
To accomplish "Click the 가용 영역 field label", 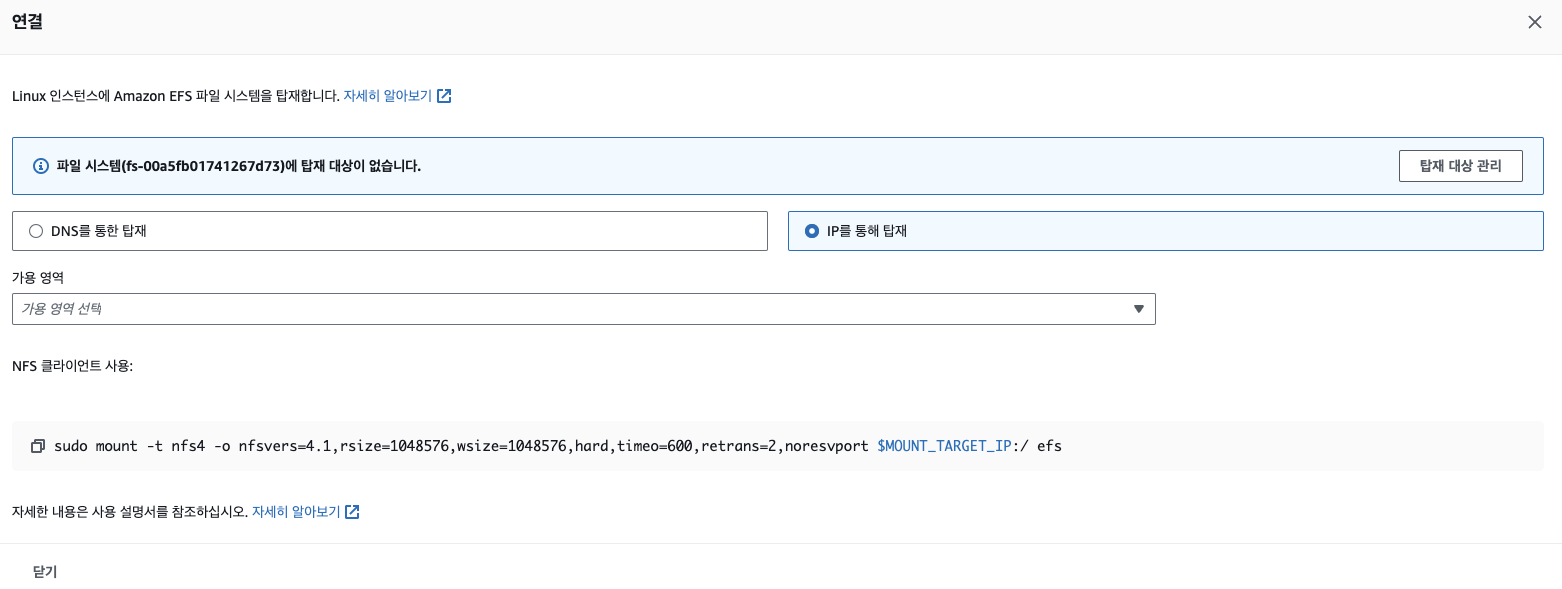I will (38, 277).
